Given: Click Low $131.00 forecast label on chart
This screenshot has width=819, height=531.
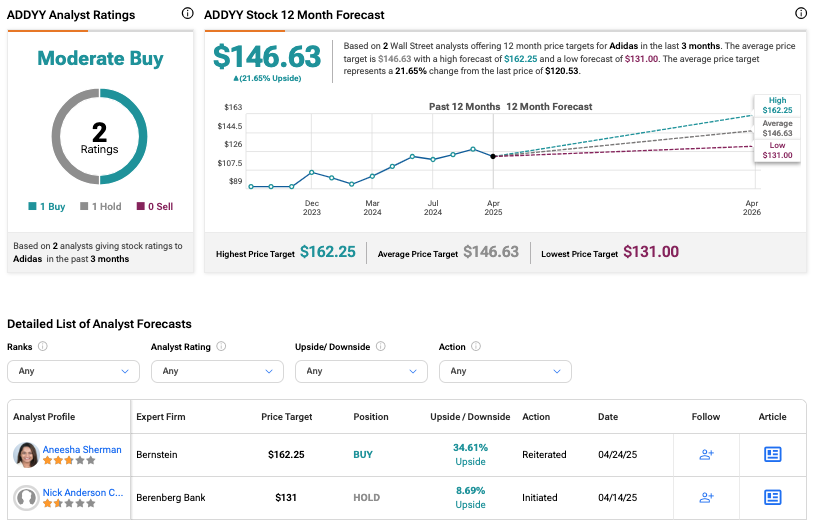Looking at the screenshot, I should click(777, 150).
